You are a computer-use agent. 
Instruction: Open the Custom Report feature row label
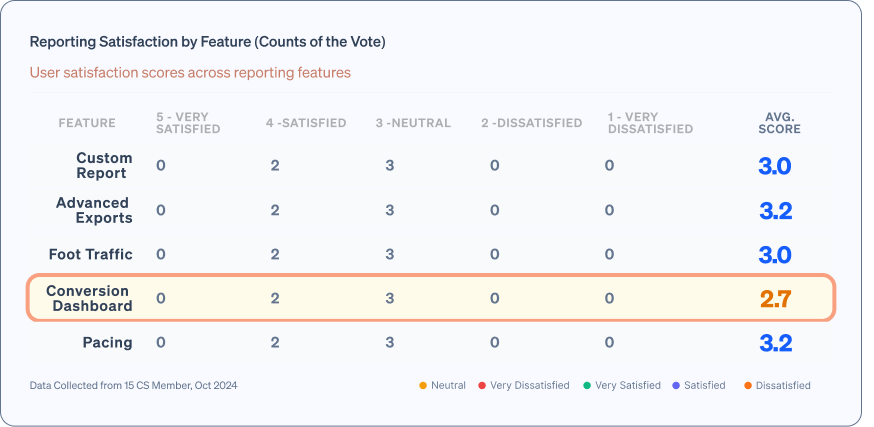coord(104,166)
